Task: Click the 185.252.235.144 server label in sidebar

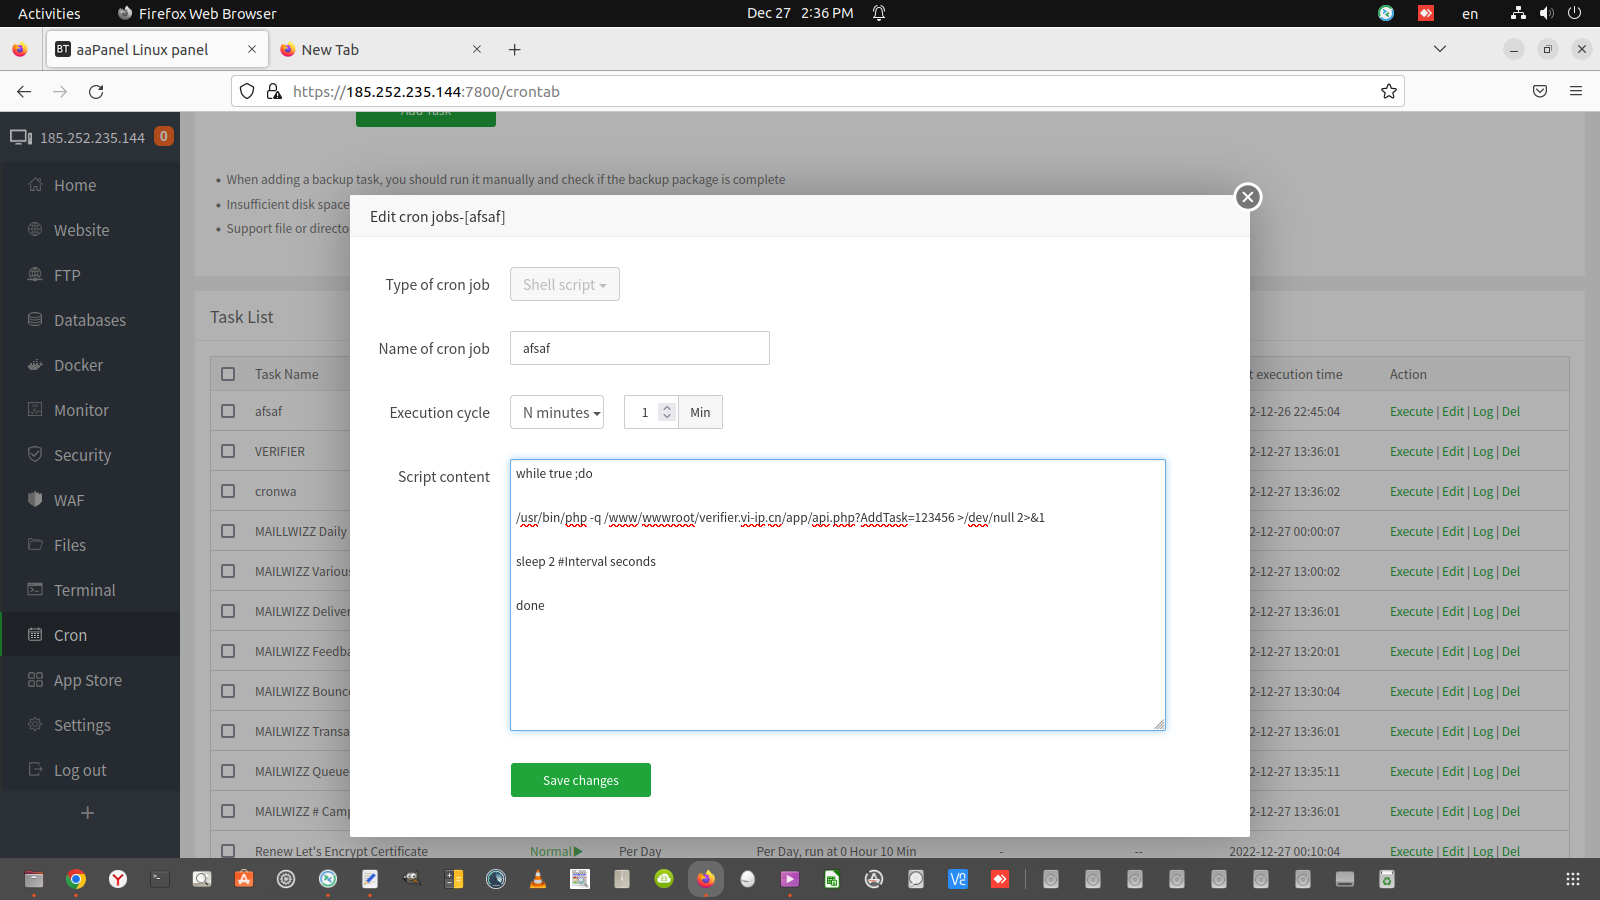Action: pos(92,137)
